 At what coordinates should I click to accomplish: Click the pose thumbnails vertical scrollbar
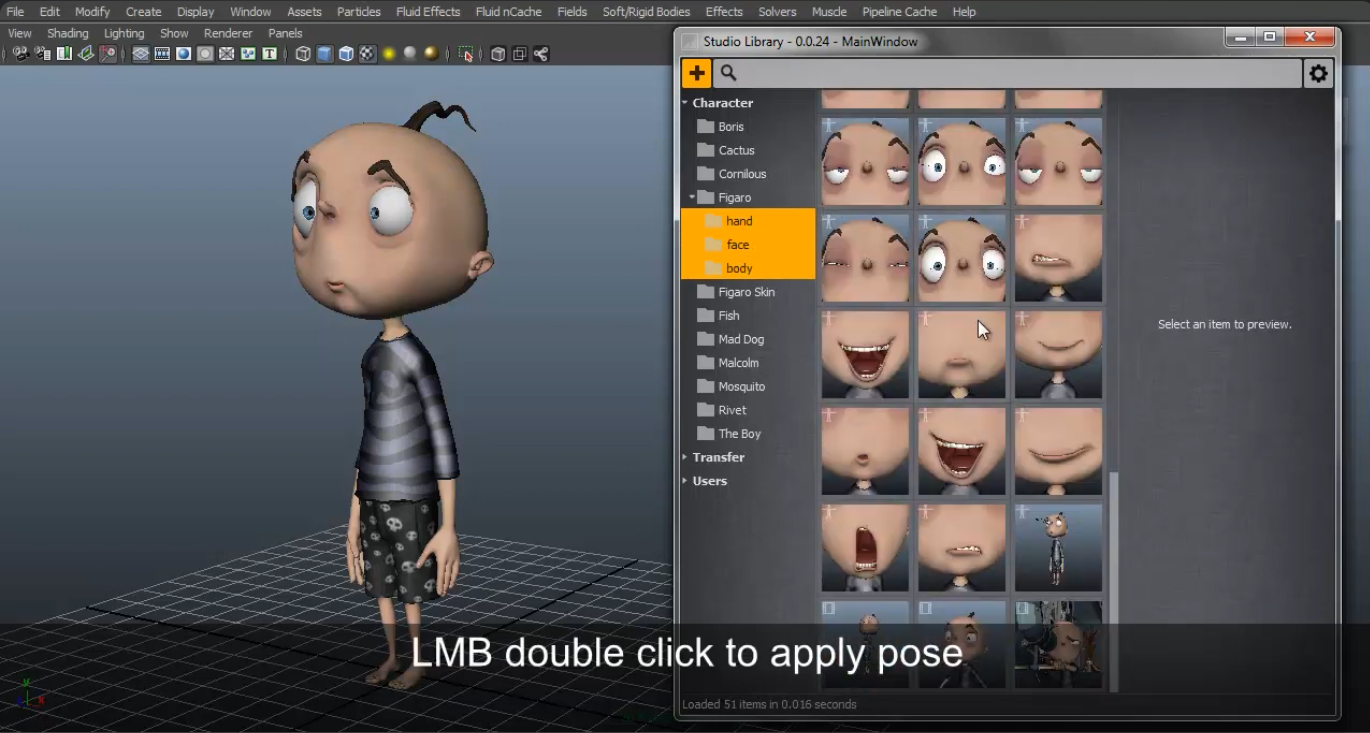pyautogui.click(x=1114, y=580)
